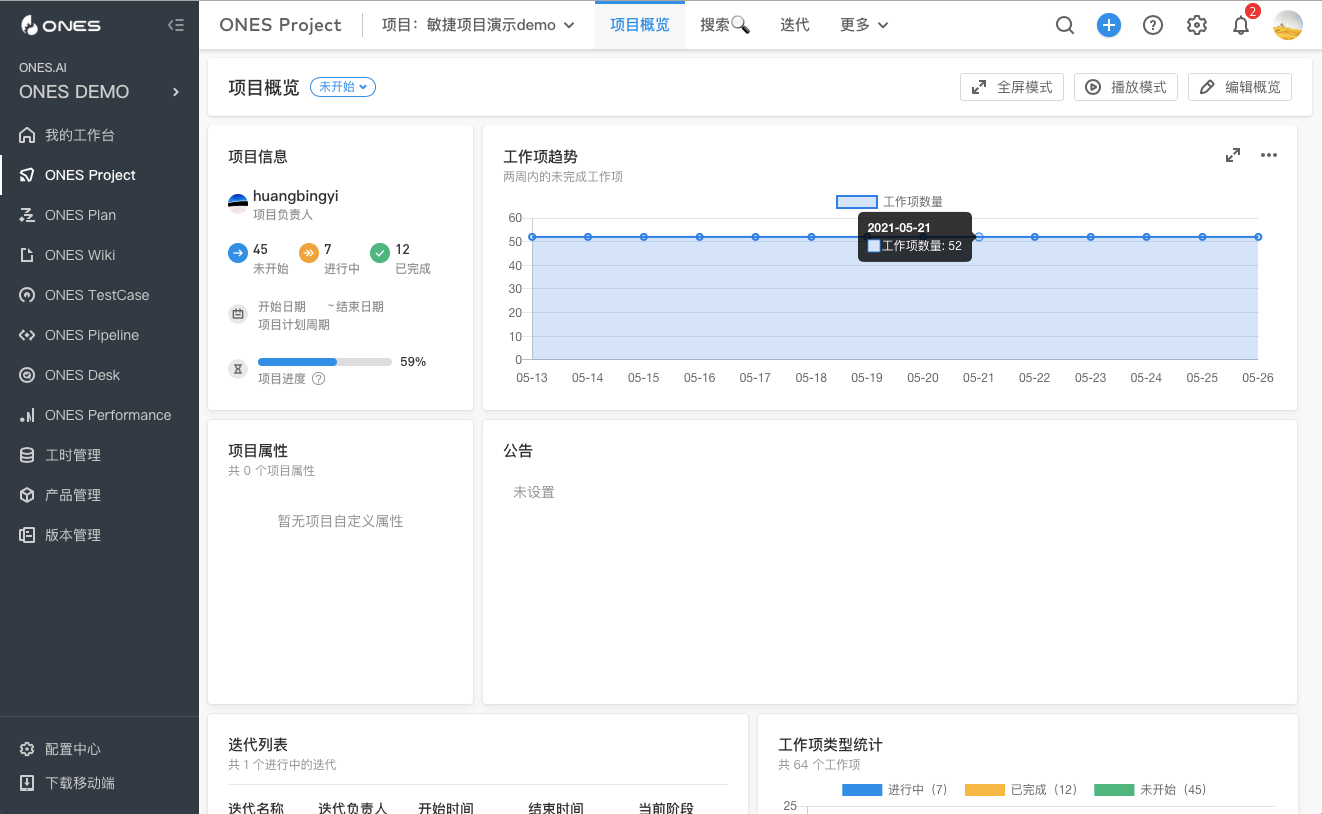Viewport: 1322px width, 814px height.
Task: Click the 项目进度 progress bar
Action: pos(324,361)
